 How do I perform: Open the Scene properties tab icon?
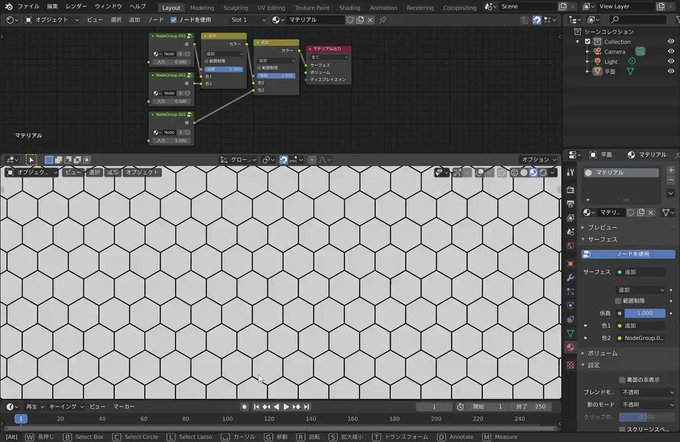pyautogui.click(x=571, y=232)
